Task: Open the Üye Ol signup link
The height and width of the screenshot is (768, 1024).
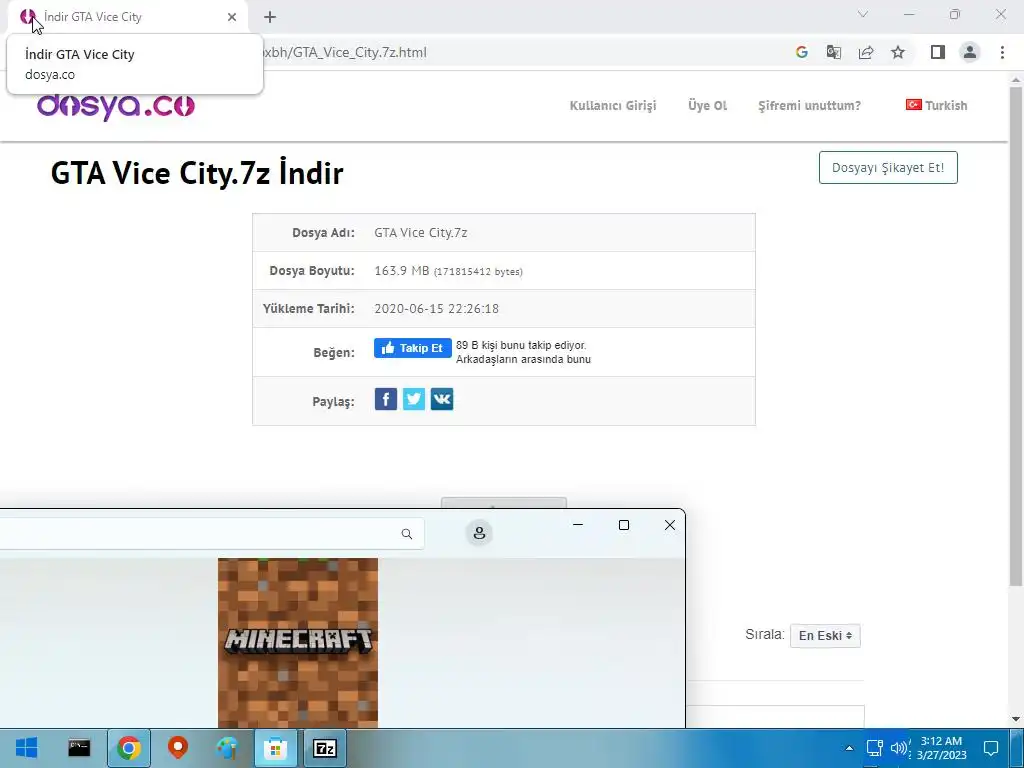Action: [x=707, y=105]
